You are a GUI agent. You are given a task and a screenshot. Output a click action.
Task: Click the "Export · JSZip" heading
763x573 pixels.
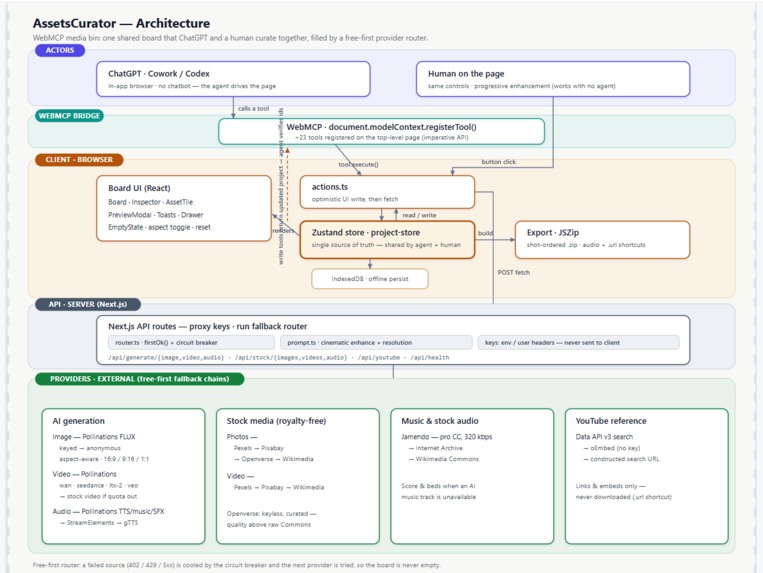click(x=553, y=233)
